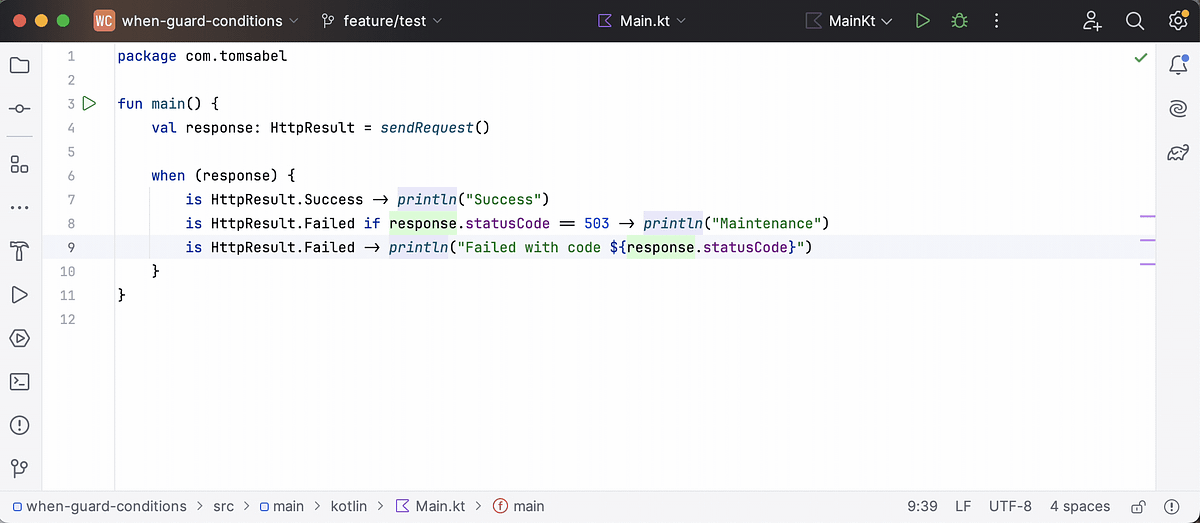Viewport: 1200px width, 523px height.
Task: Click the status bar warning circle icon
Action: pos(1171,507)
